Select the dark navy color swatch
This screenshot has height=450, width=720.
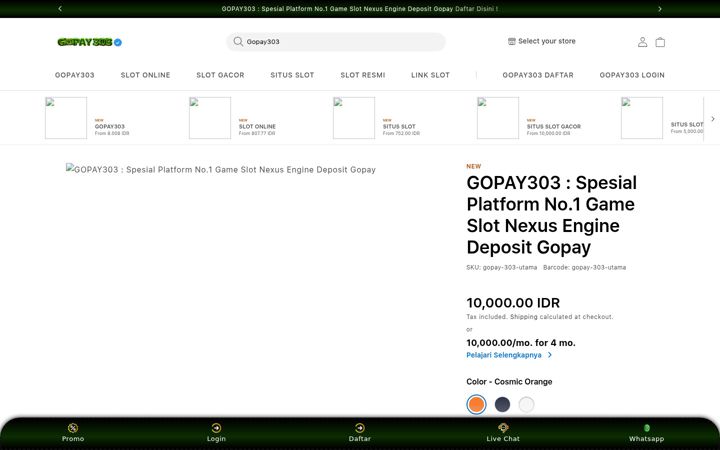(502, 405)
